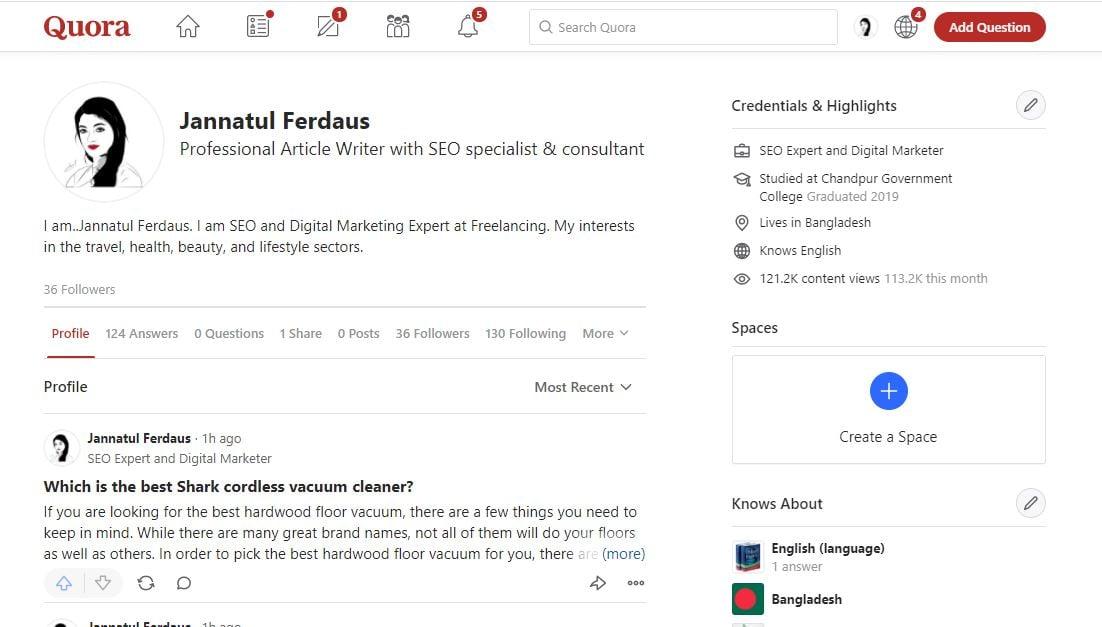Upvote the Shark cordless vacuum answer
The height and width of the screenshot is (627, 1102).
tap(64, 582)
